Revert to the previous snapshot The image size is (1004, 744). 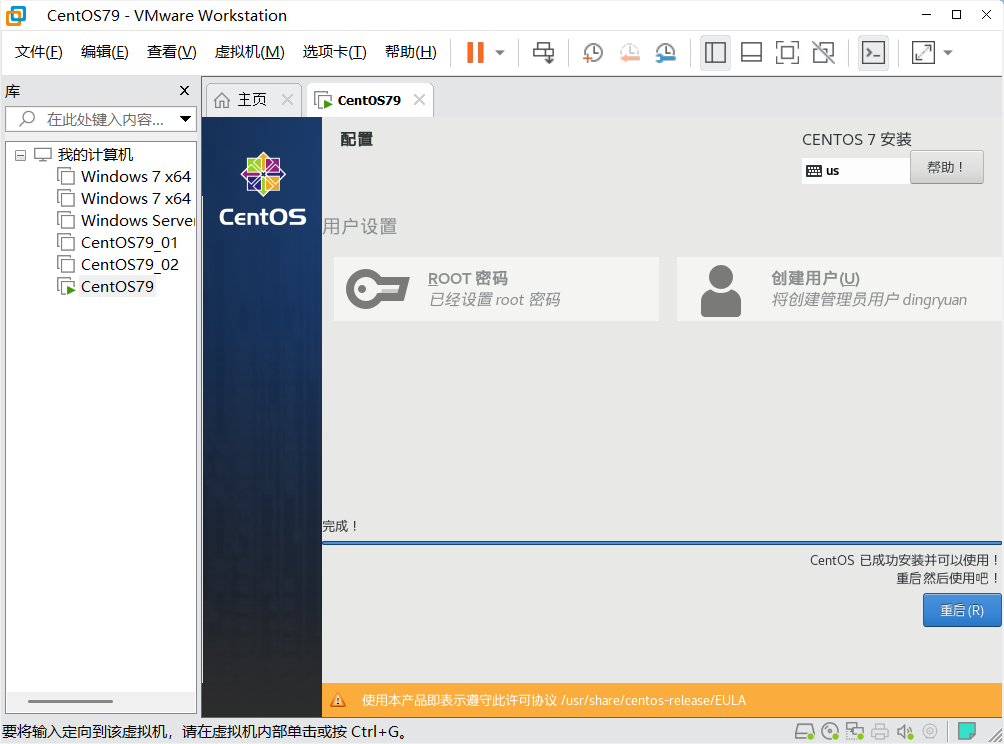[630, 53]
